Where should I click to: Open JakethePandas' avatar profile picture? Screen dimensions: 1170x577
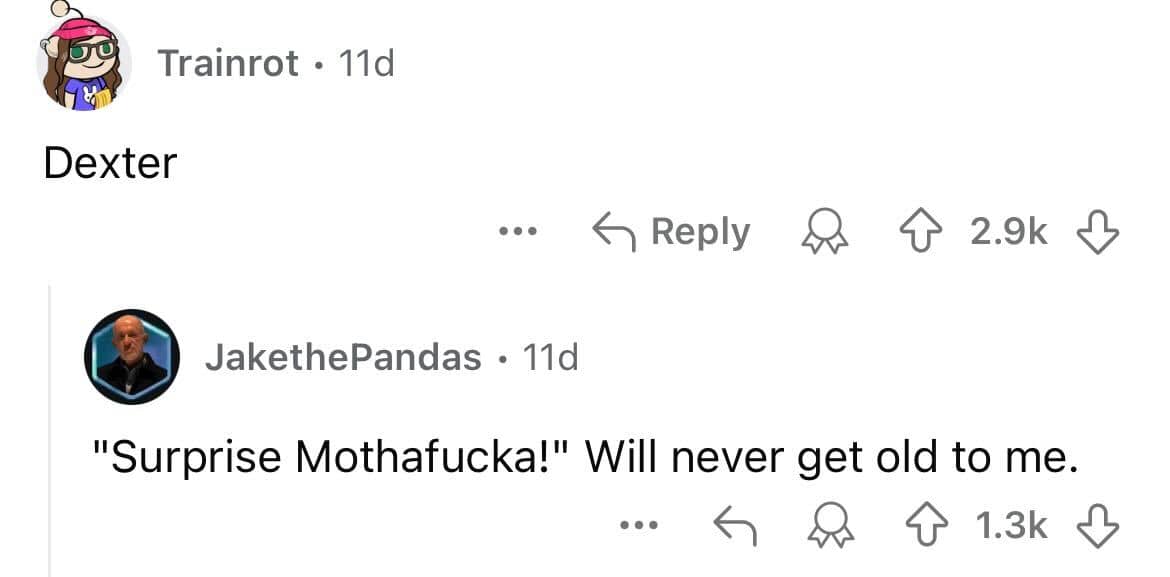point(132,356)
